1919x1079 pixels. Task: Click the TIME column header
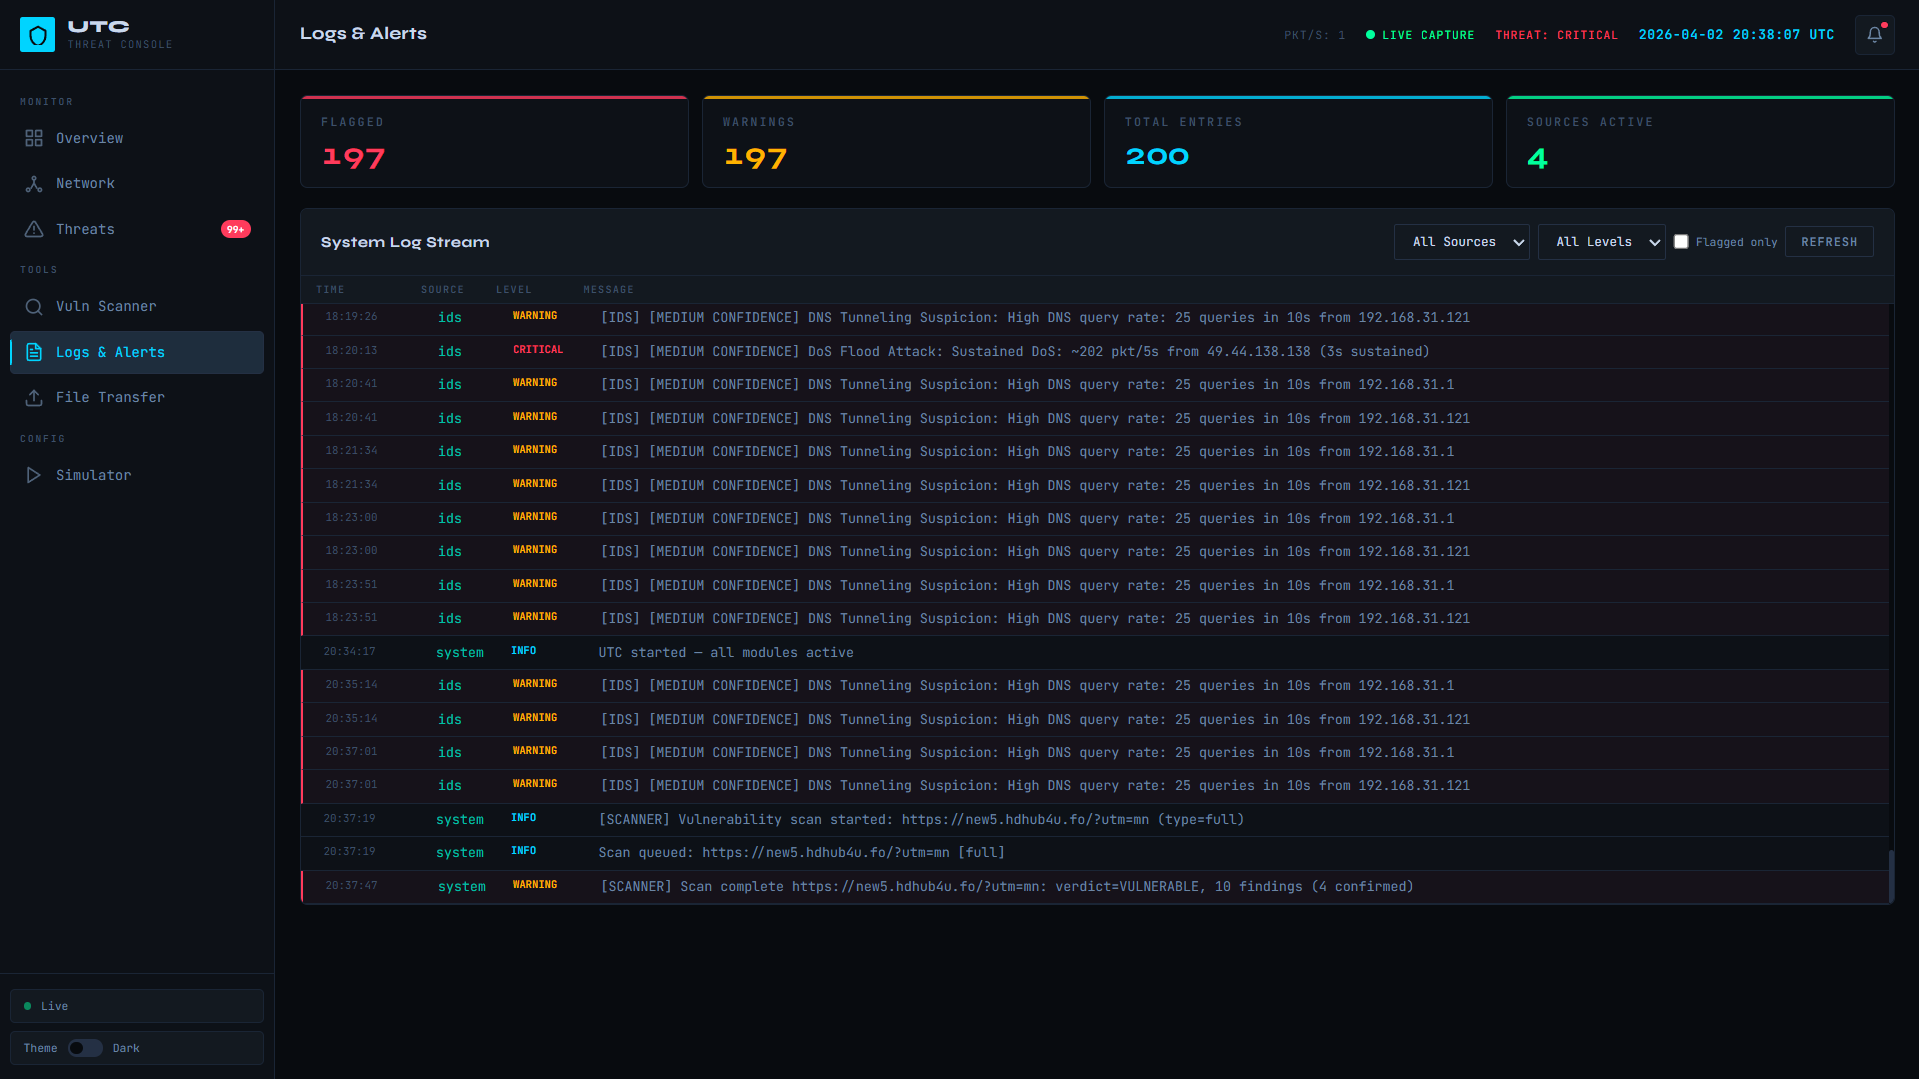pos(330,290)
